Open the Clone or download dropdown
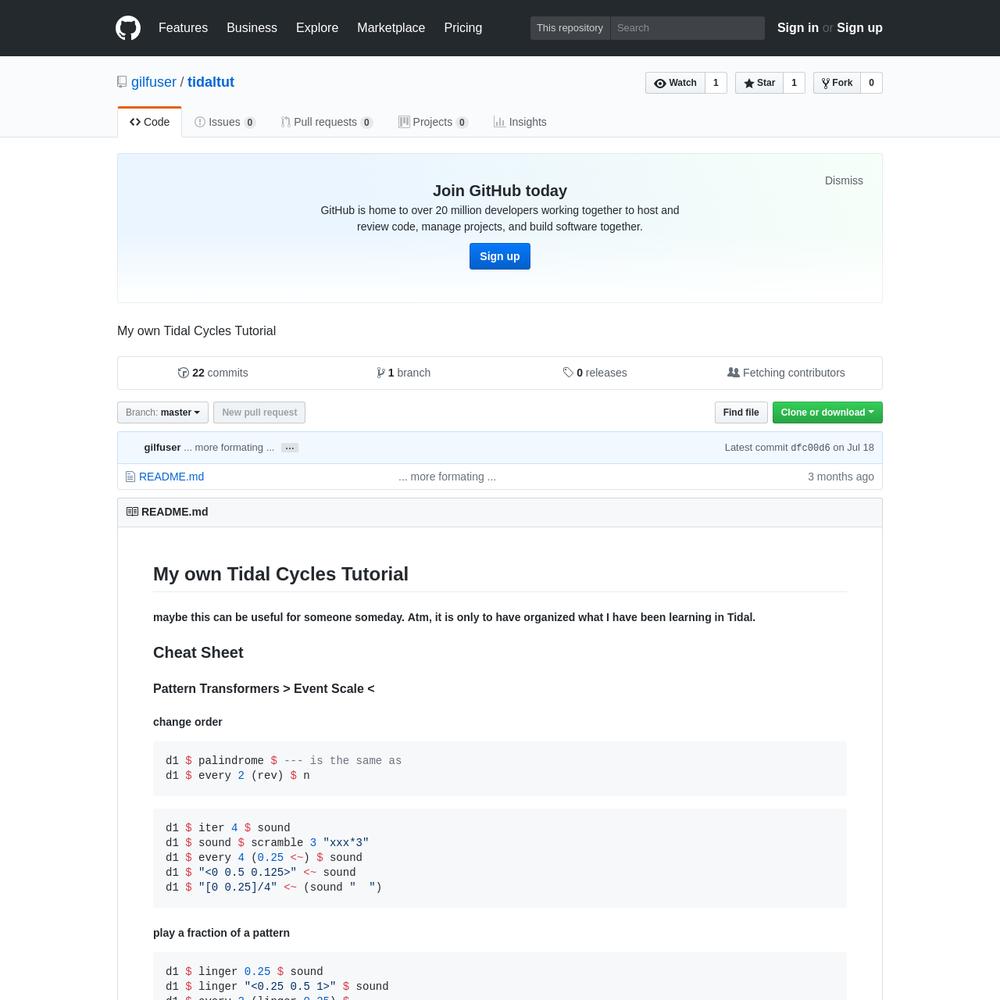 point(827,413)
